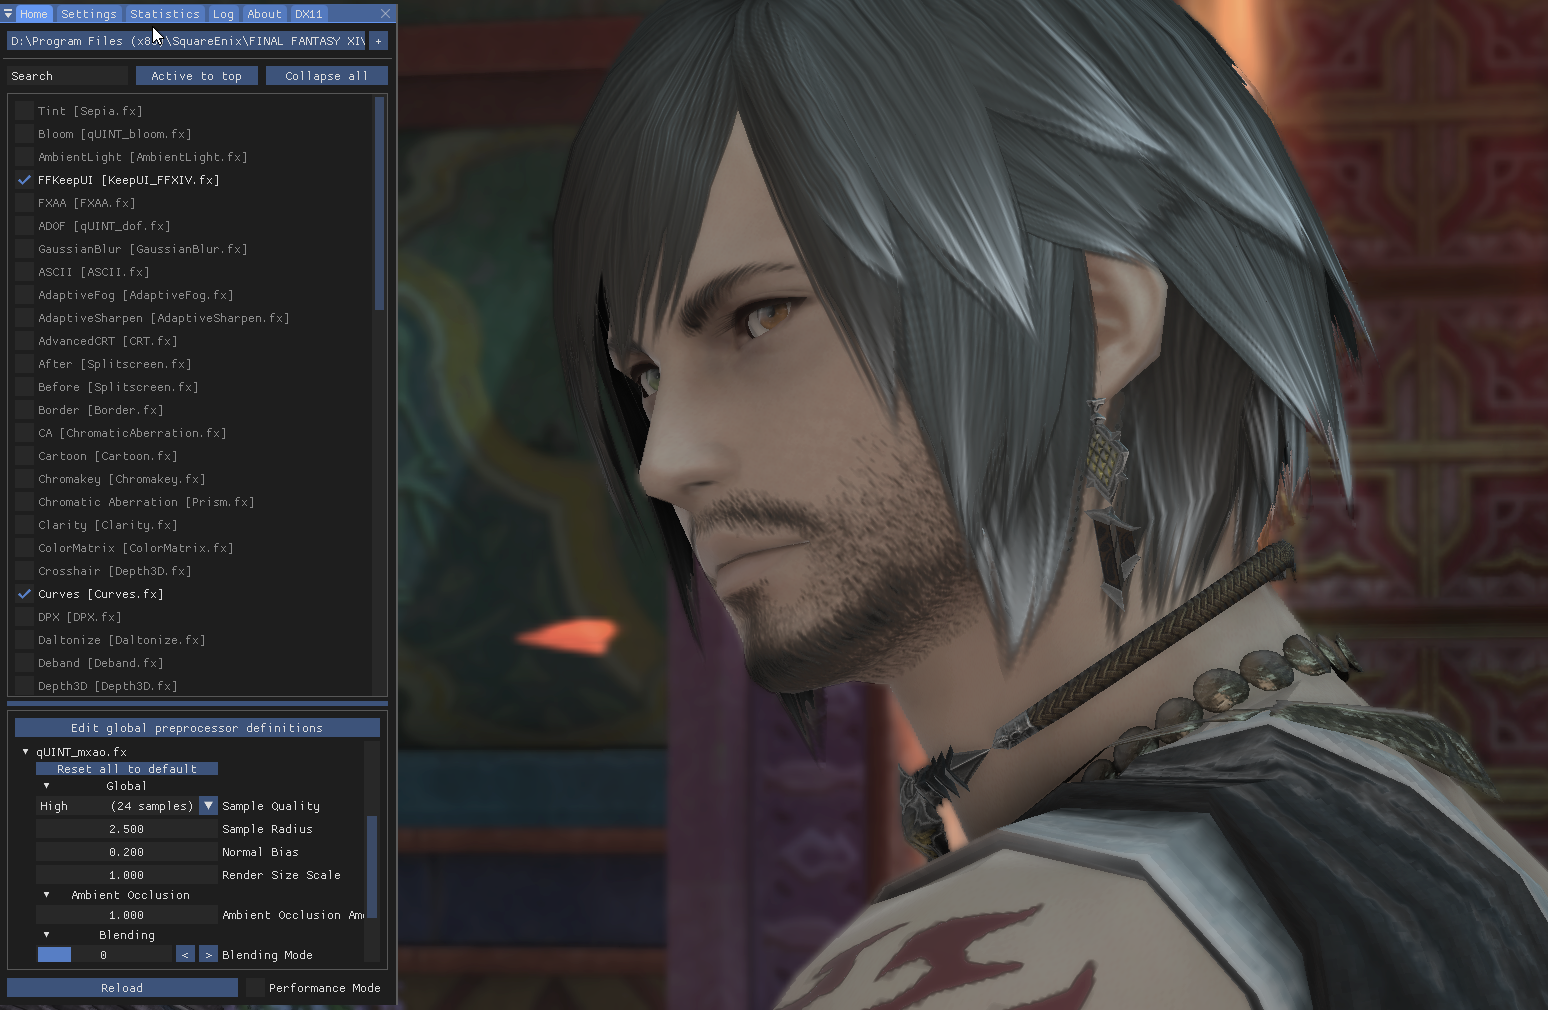Click Reset all to default
This screenshot has width=1548, height=1010.
pyautogui.click(x=127, y=769)
